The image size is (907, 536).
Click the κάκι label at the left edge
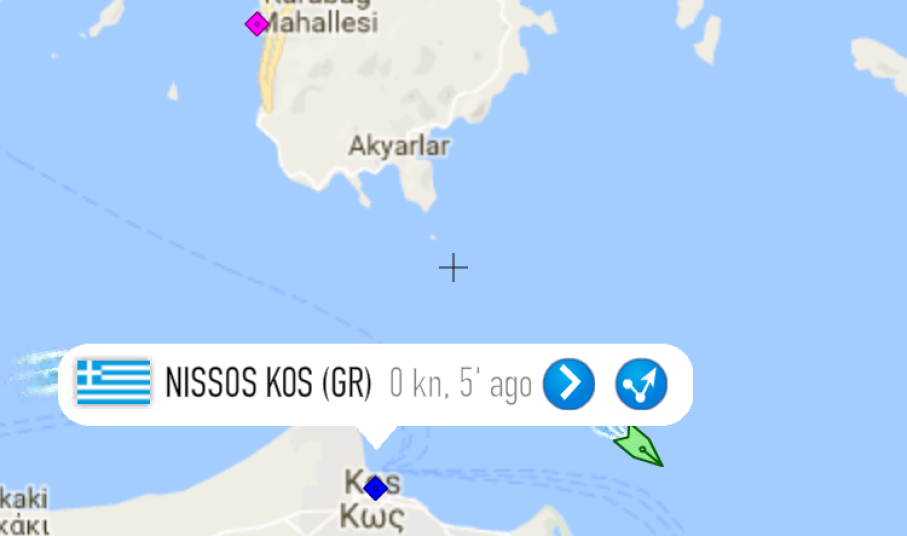pyautogui.click(x=24, y=525)
